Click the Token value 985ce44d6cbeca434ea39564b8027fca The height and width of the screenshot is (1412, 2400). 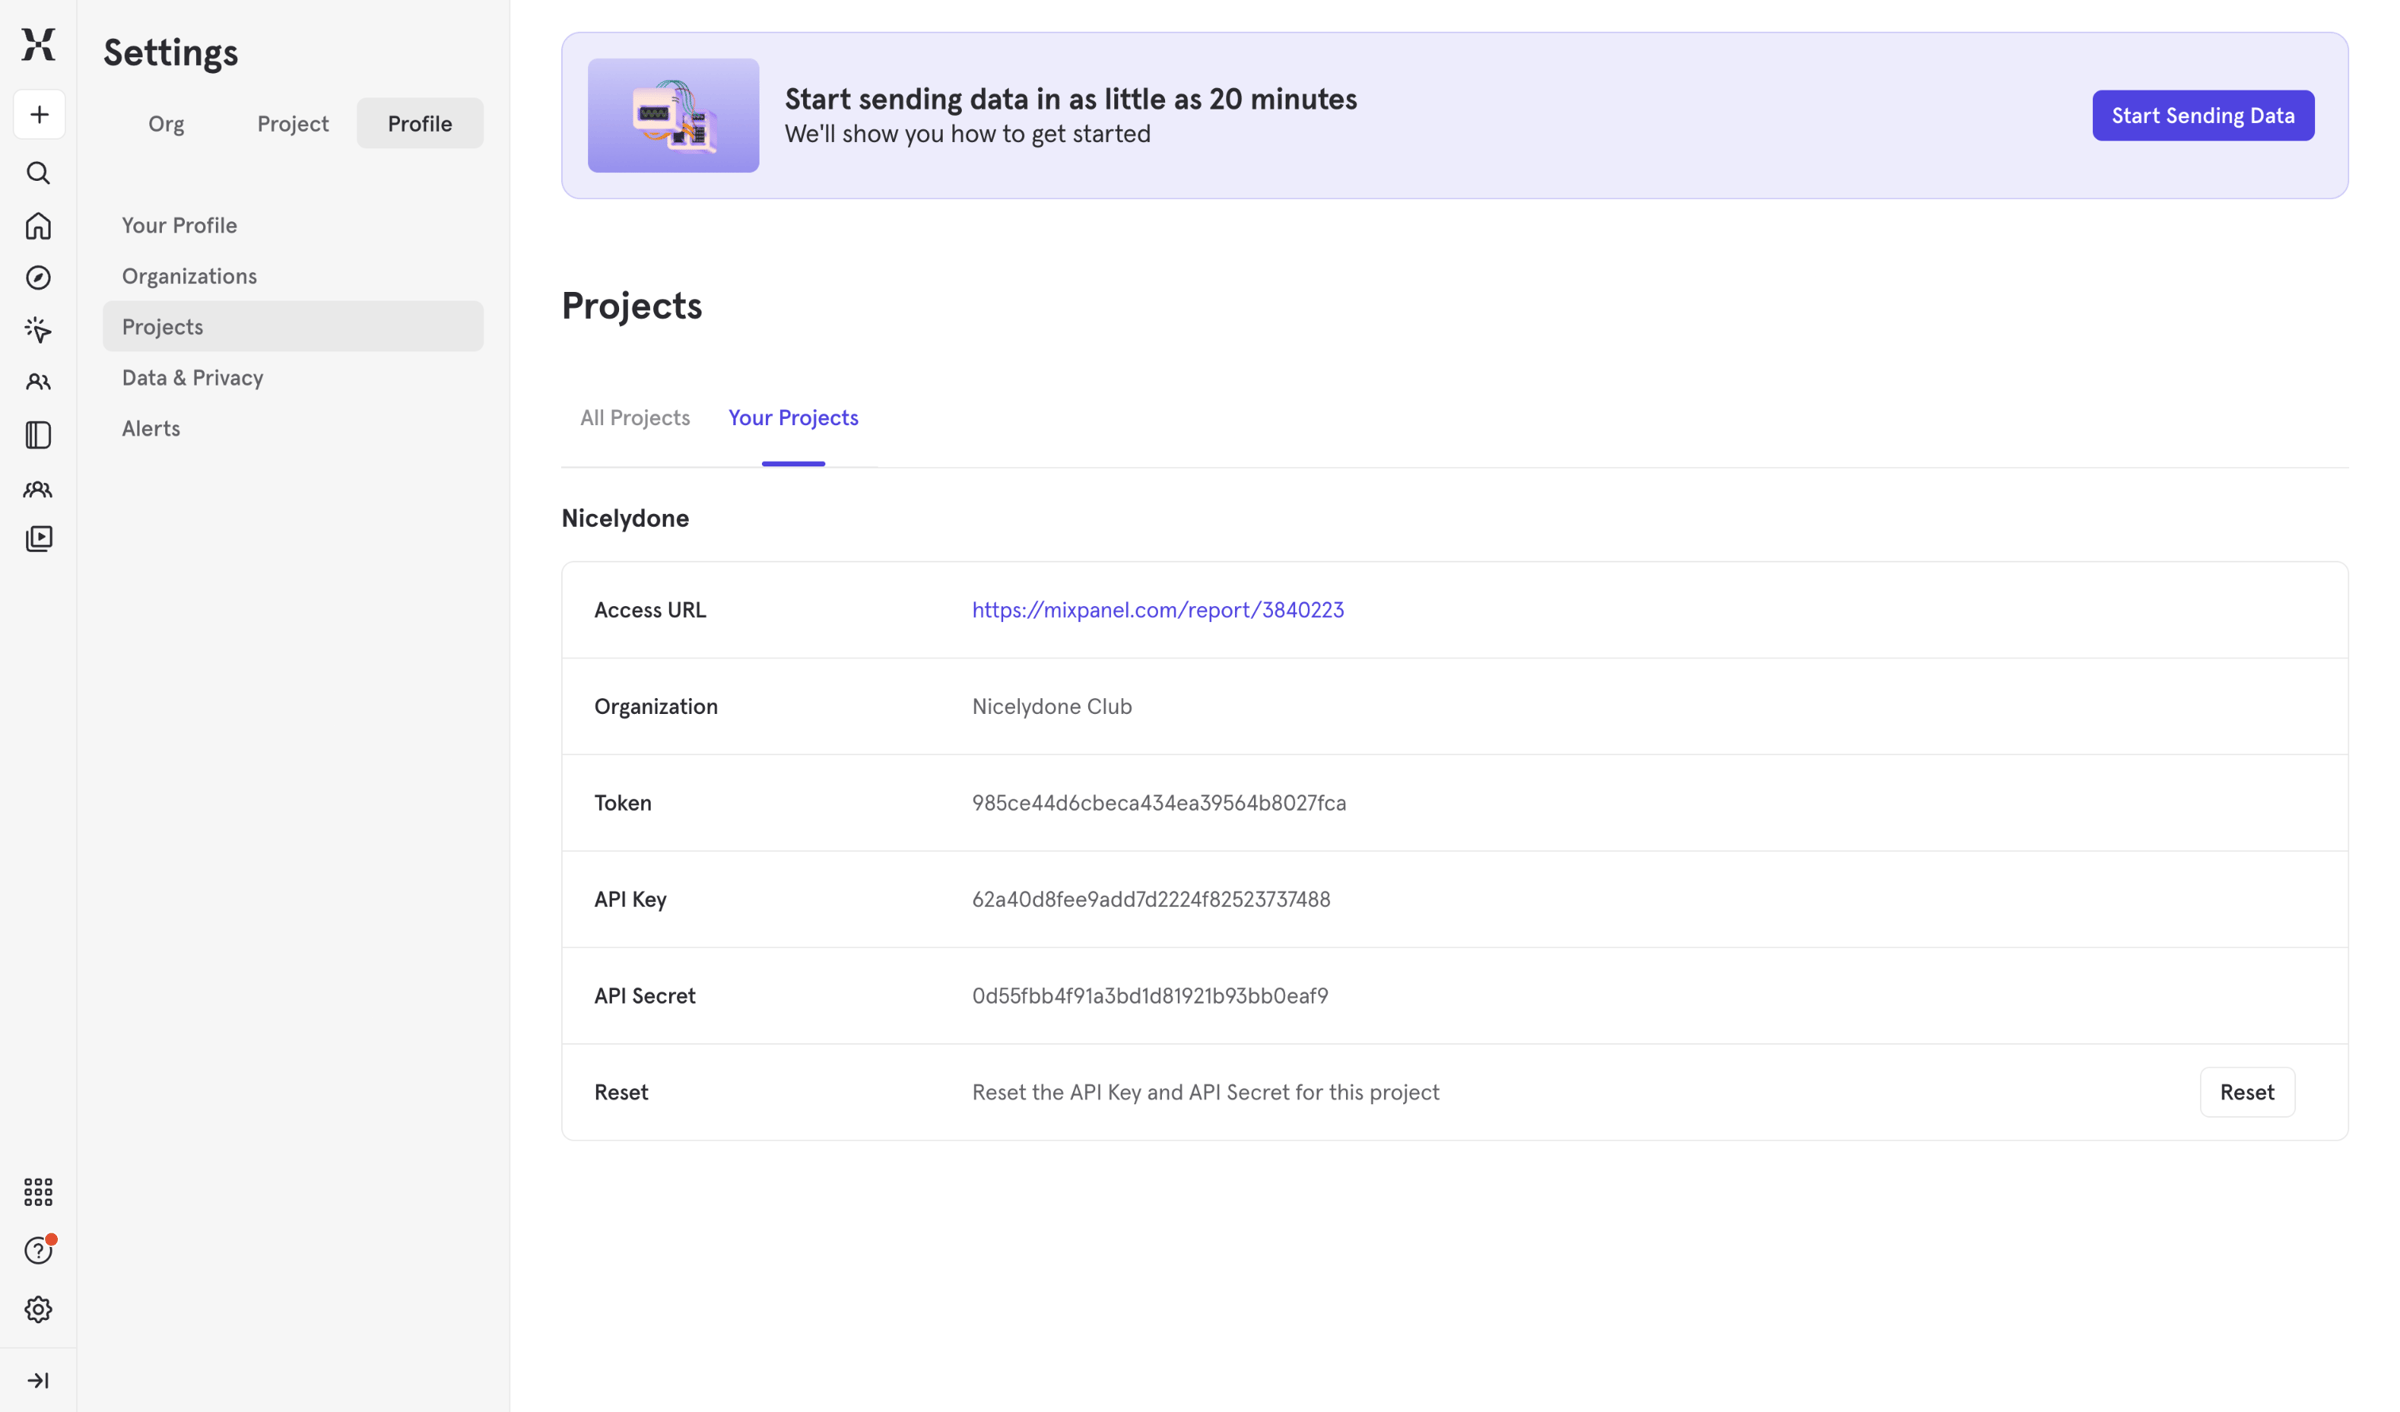pyautogui.click(x=1159, y=803)
